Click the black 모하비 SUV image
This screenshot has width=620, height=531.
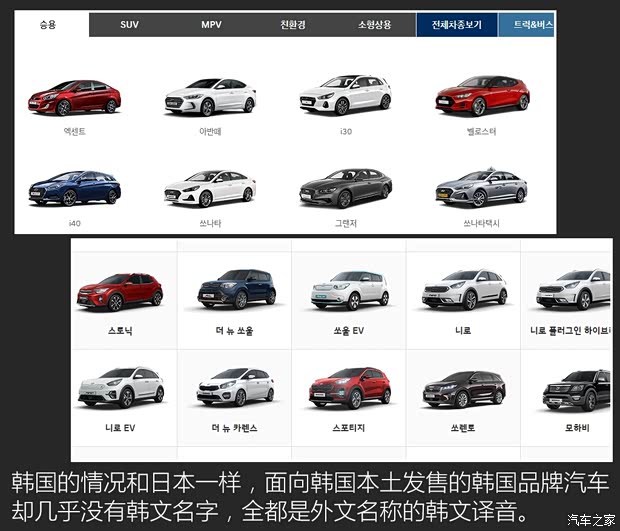point(577,390)
